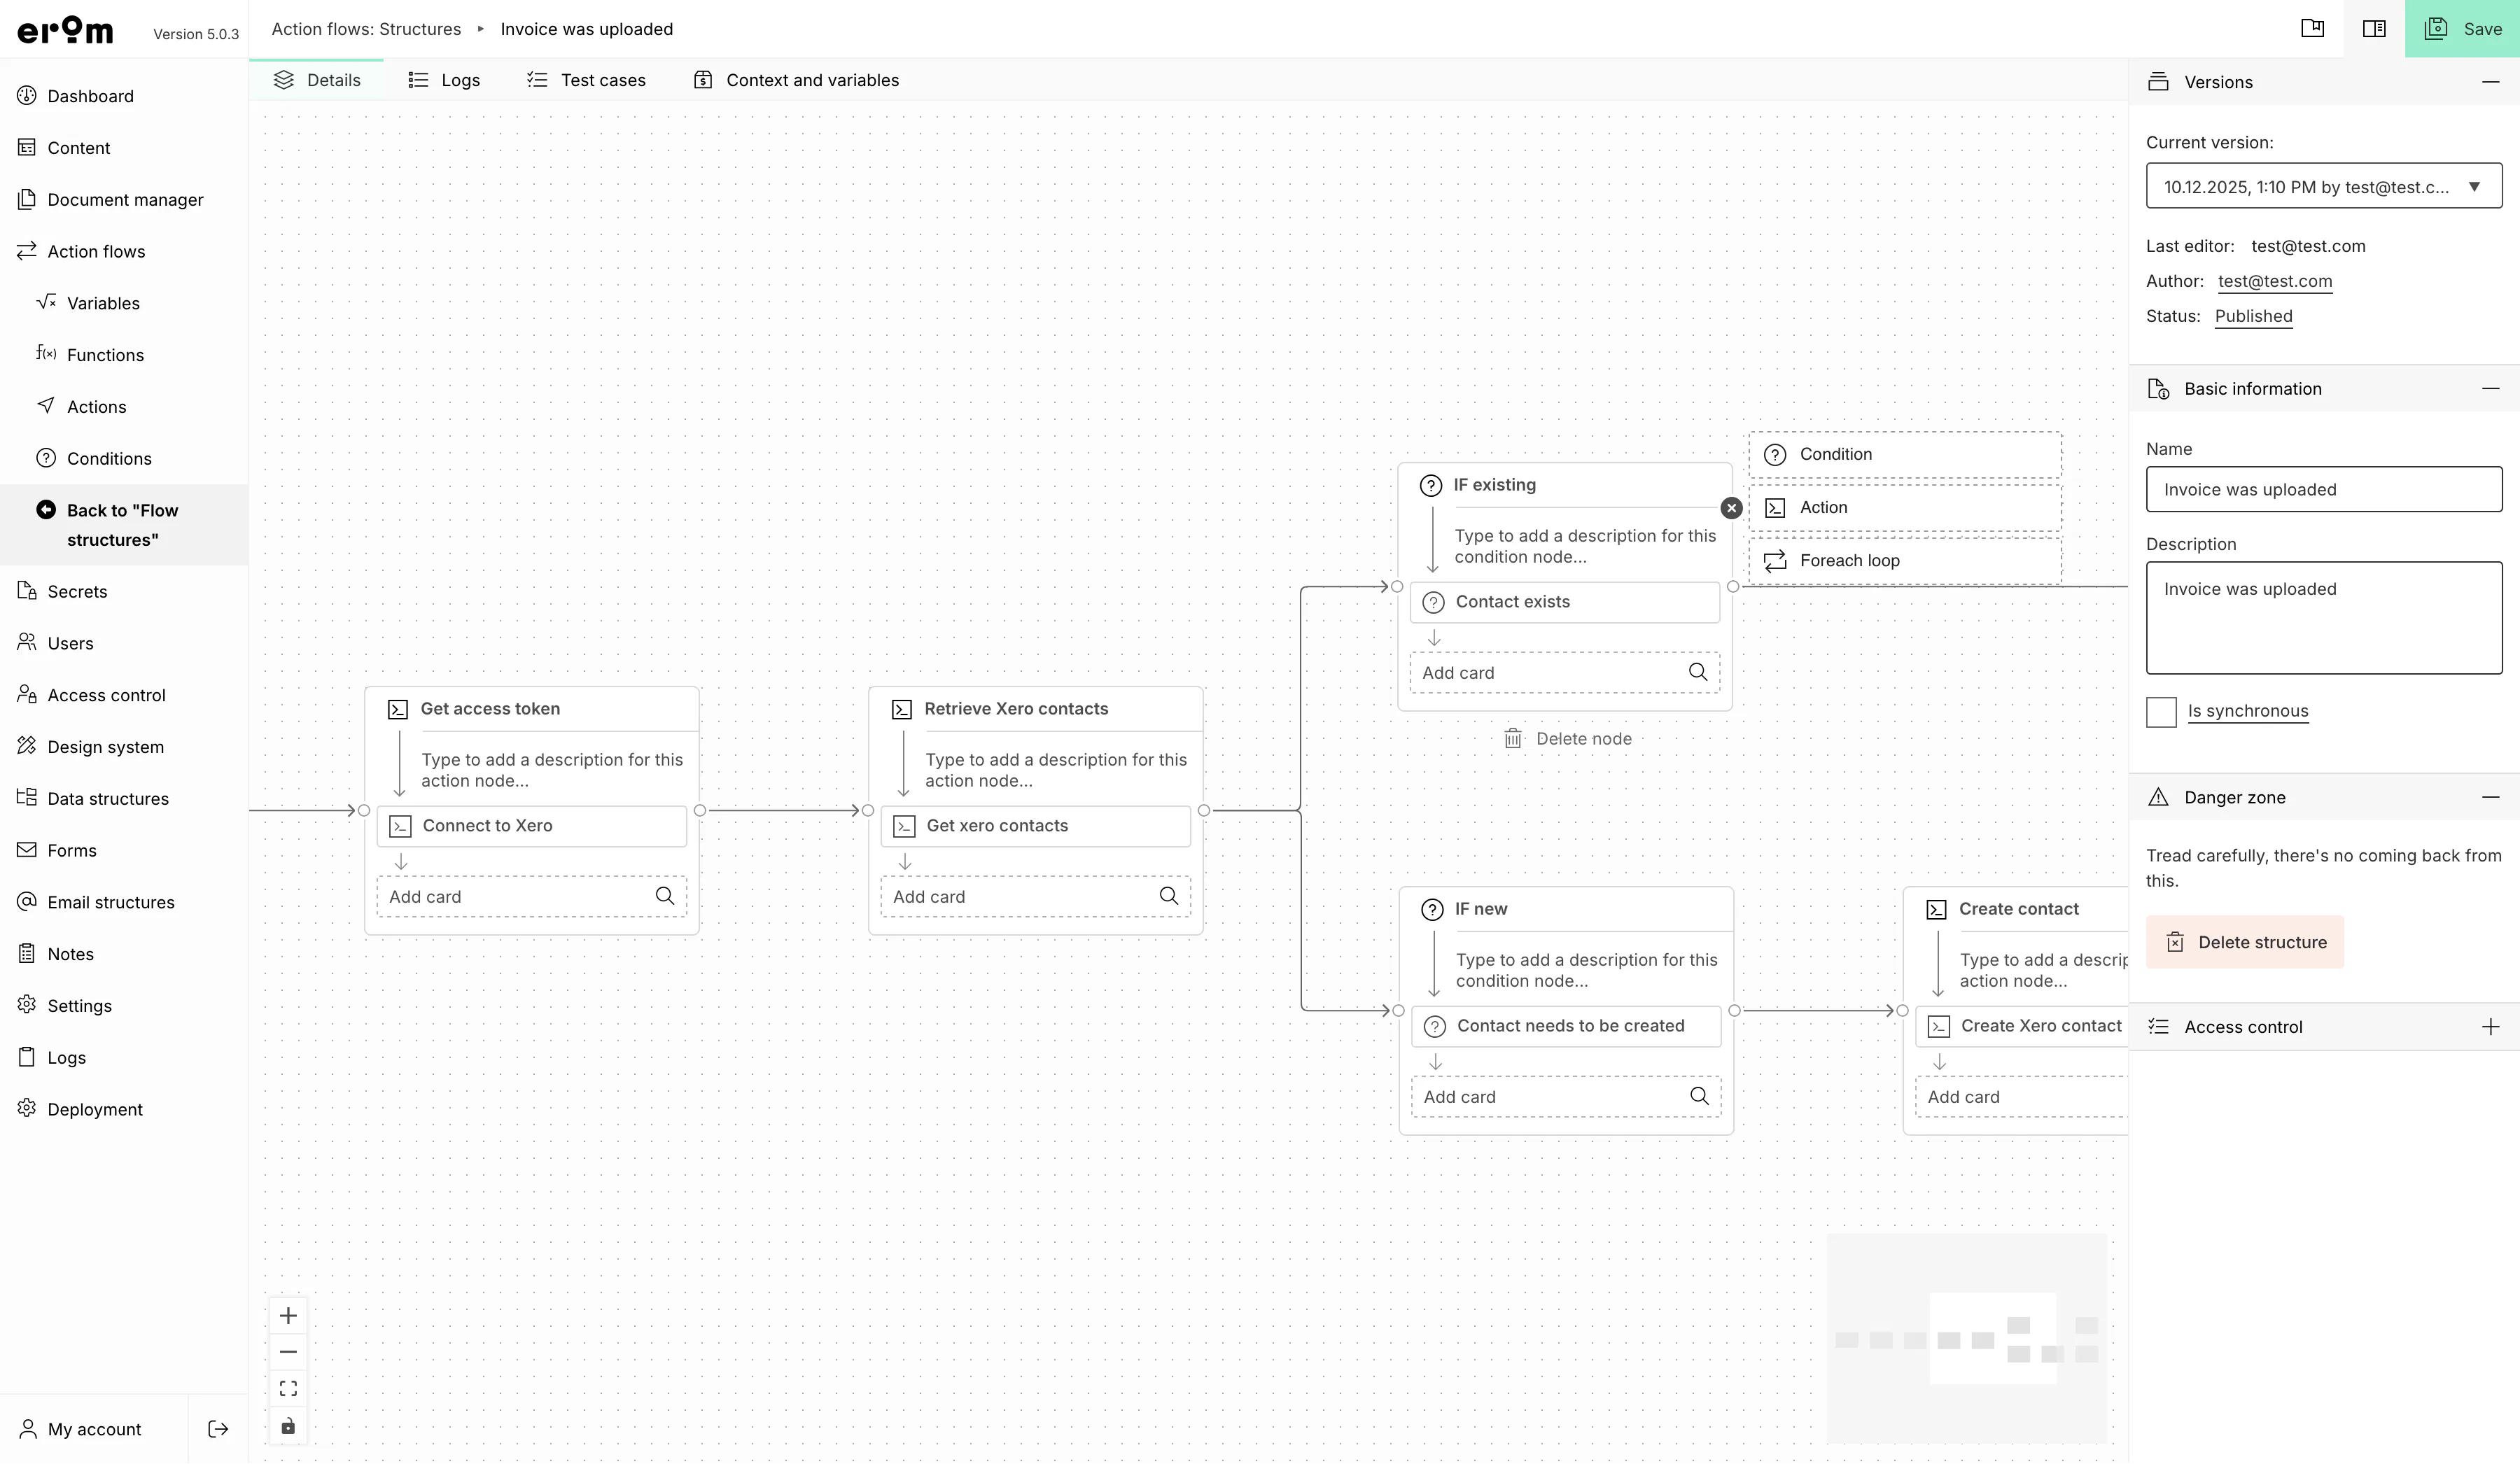Screen dimensions: 2520x1464
Task: Zoom out the canvas with minus icon
Action: click(x=288, y=1352)
